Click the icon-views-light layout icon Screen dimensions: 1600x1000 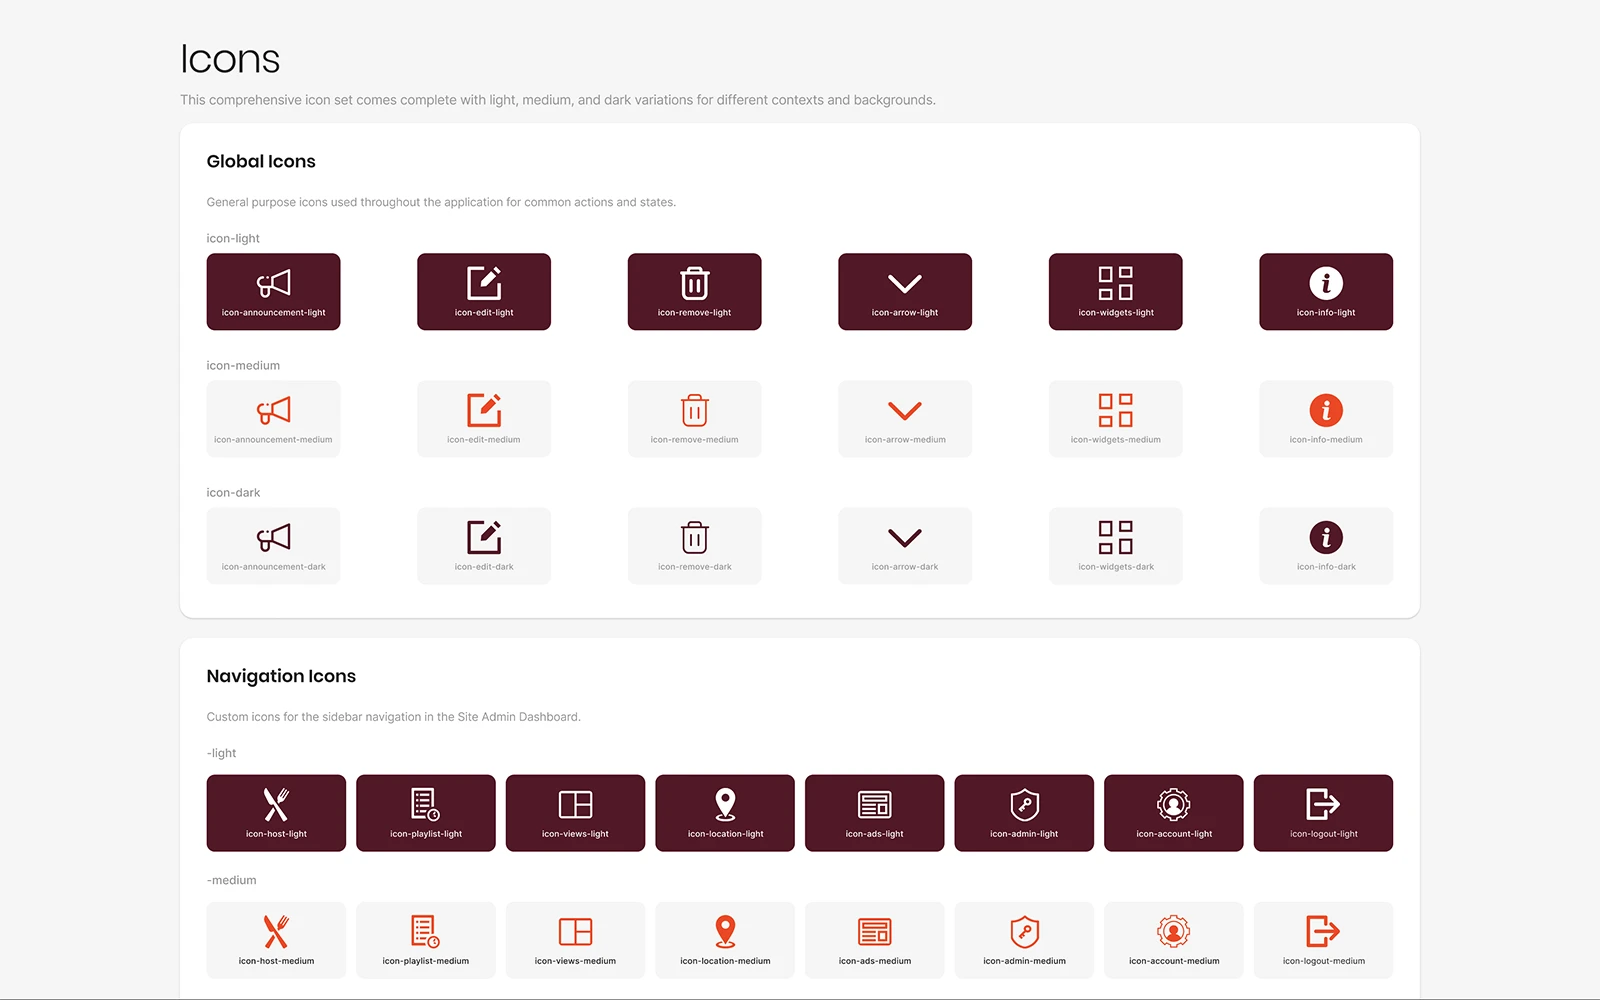[x=575, y=804]
